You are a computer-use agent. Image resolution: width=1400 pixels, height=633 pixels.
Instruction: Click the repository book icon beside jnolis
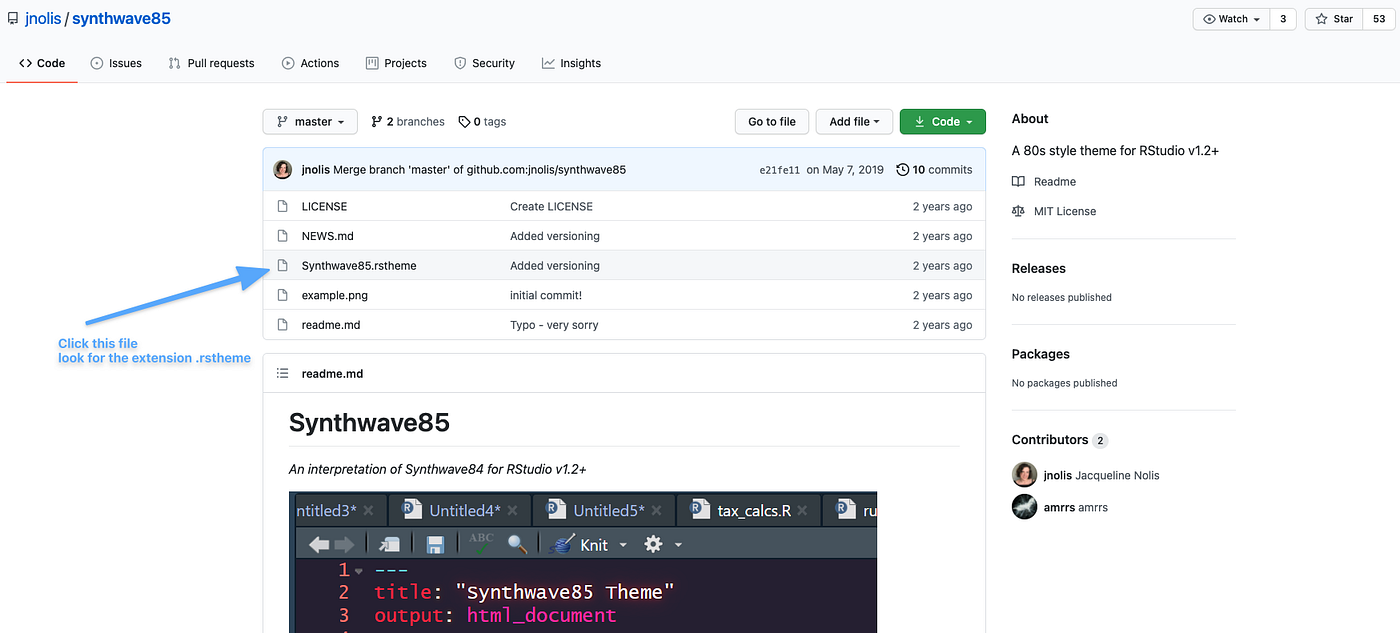[x=13, y=19]
